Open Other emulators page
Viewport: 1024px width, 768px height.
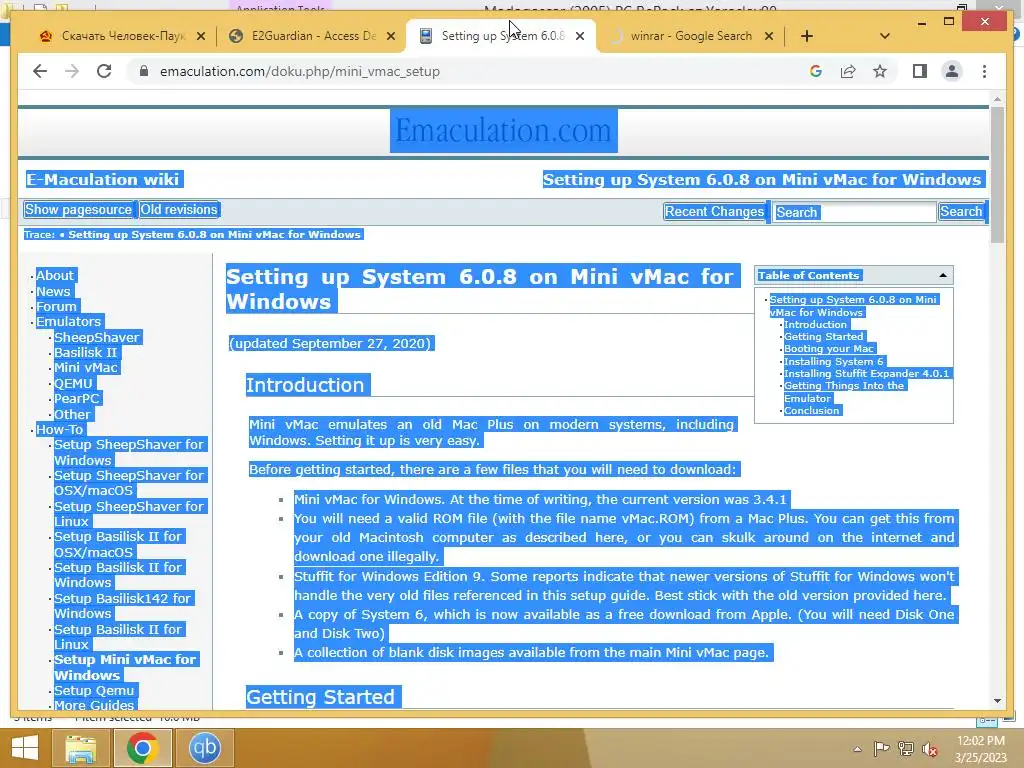pyautogui.click(x=72, y=414)
